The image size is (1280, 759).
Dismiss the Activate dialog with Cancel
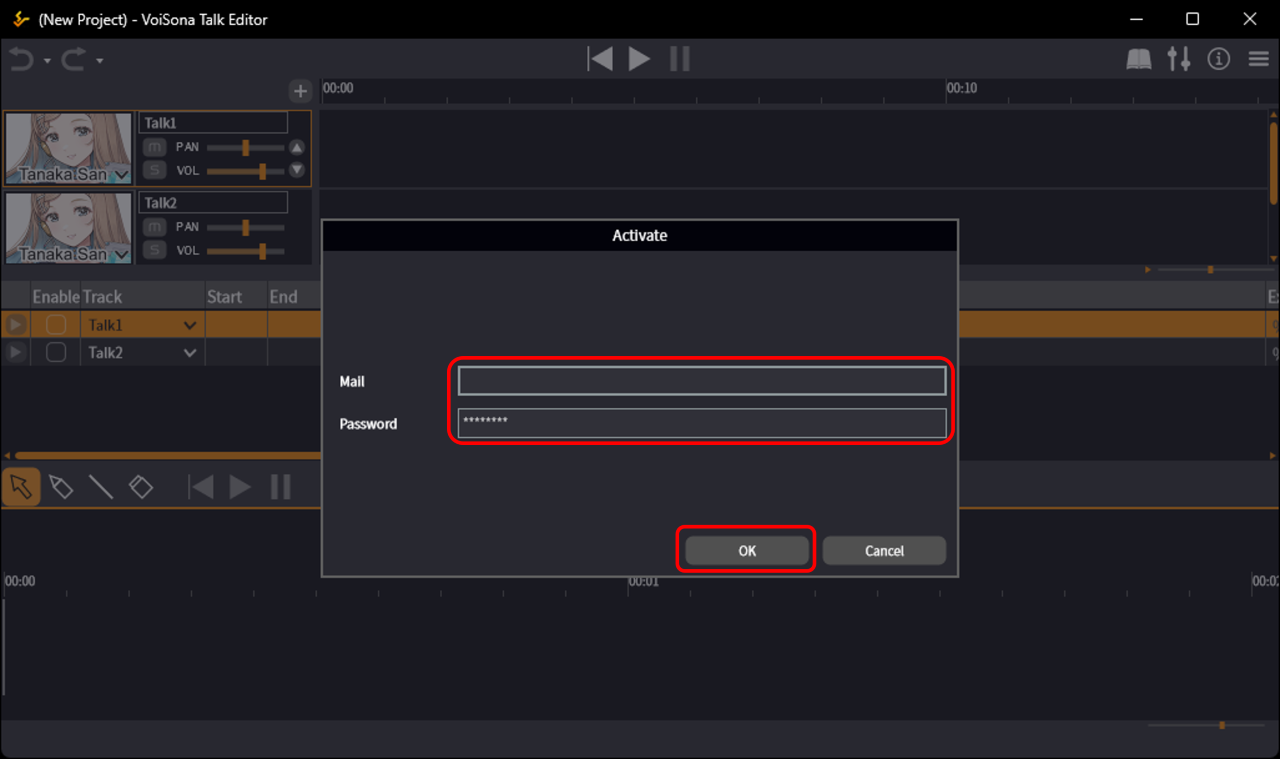coord(884,551)
